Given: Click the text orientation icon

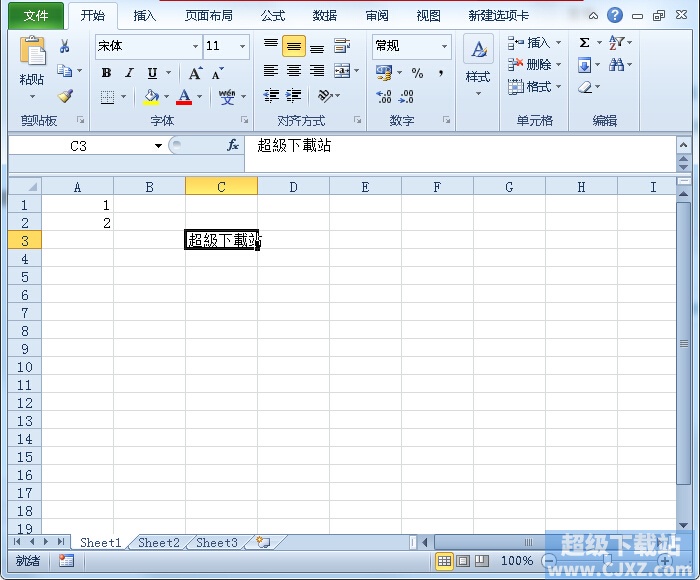Looking at the screenshot, I should coord(325,96).
